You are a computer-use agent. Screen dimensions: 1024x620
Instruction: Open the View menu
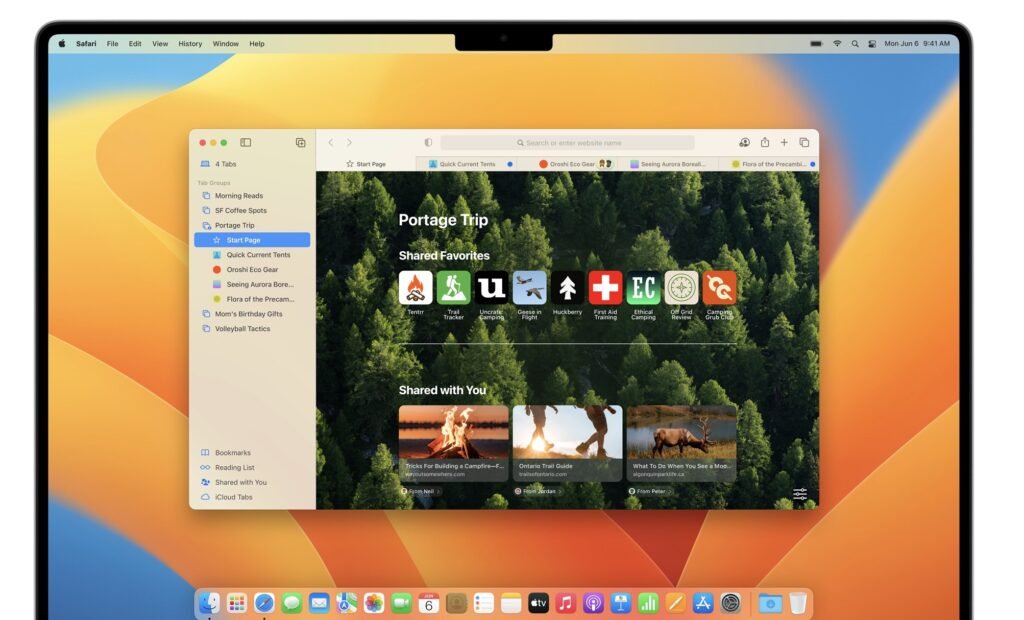tap(160, 44)
